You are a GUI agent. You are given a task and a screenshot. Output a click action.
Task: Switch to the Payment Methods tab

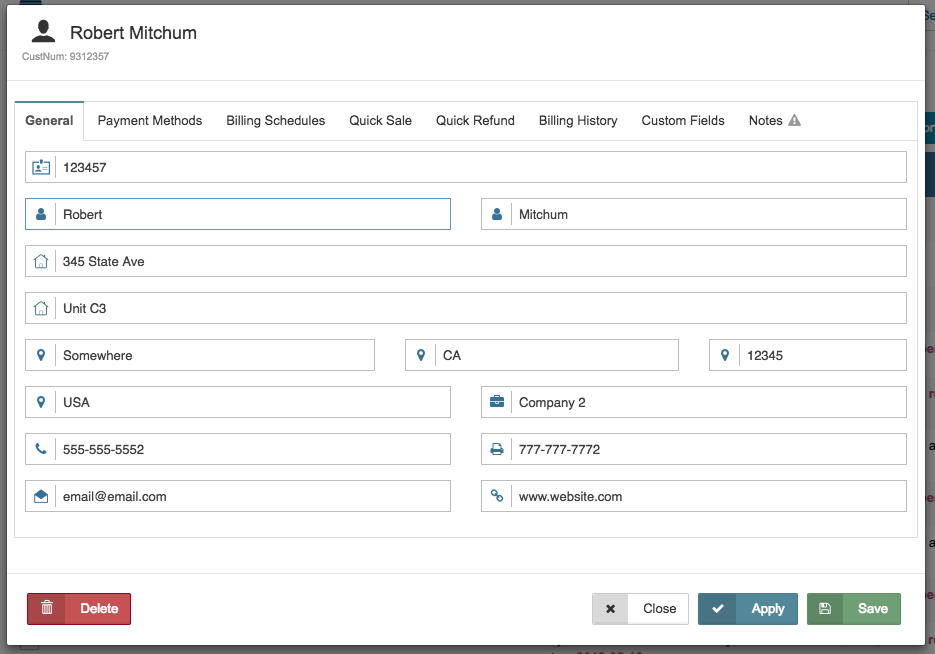[x=149, y=120]
